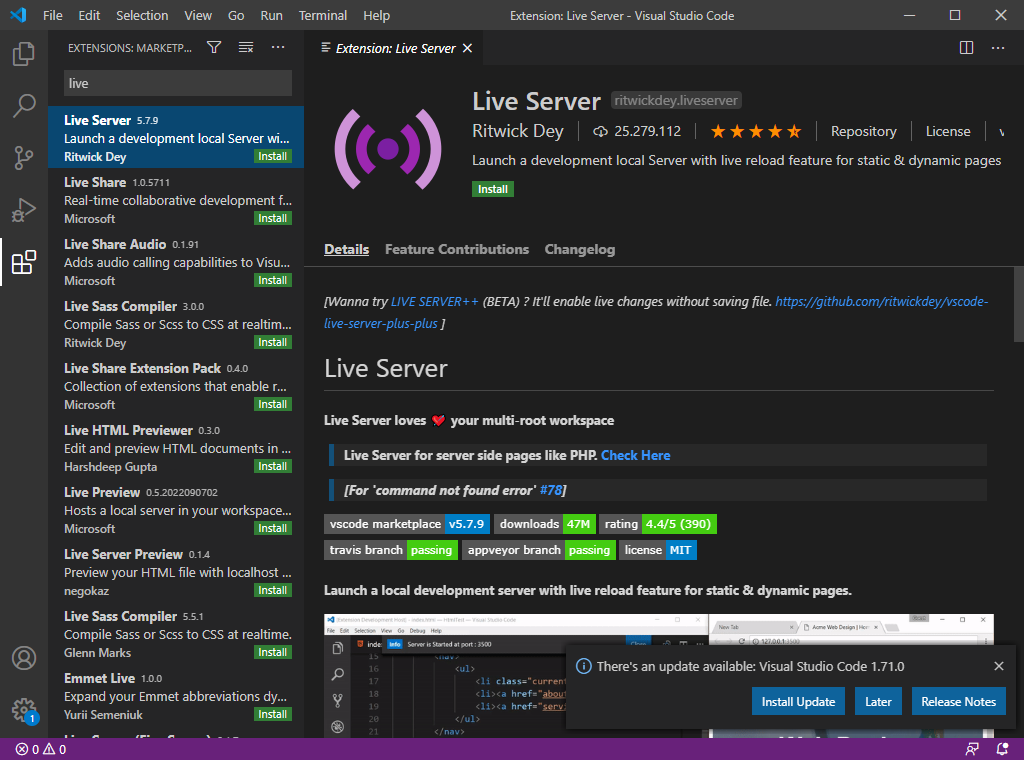Click Install Update button
The height and width of the screenshot is (760, 1024).
point(798,701)
